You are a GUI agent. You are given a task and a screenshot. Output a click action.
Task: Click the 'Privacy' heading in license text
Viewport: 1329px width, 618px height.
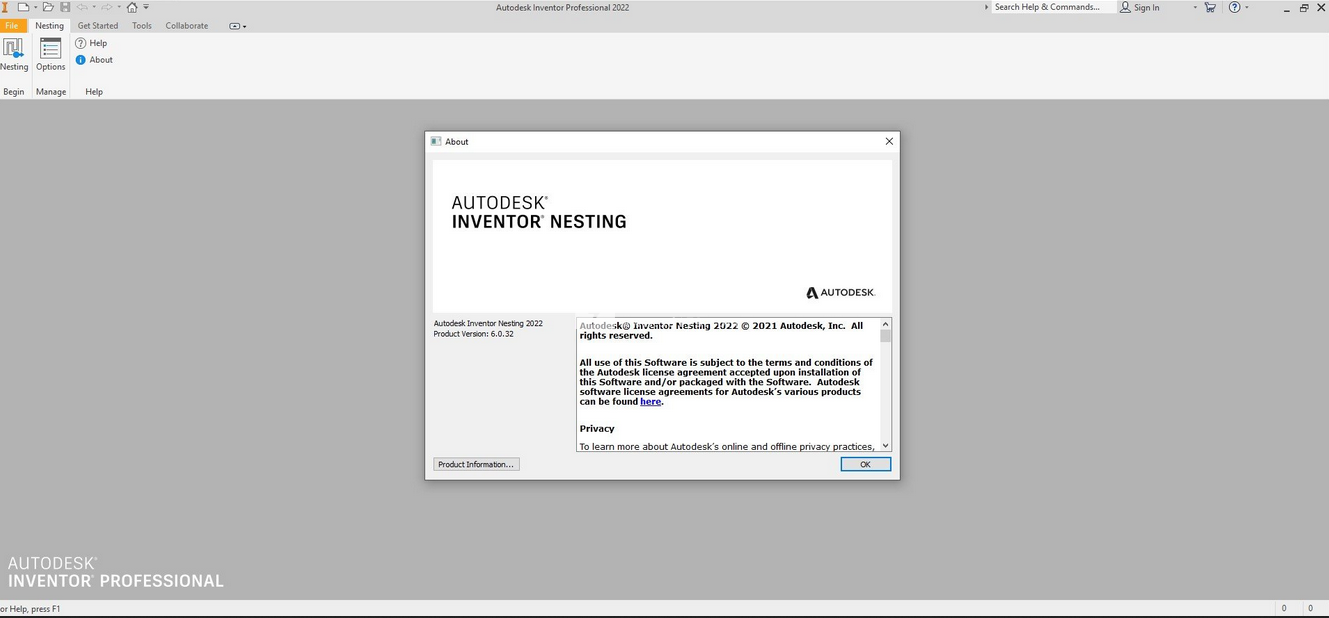point(597,429)
